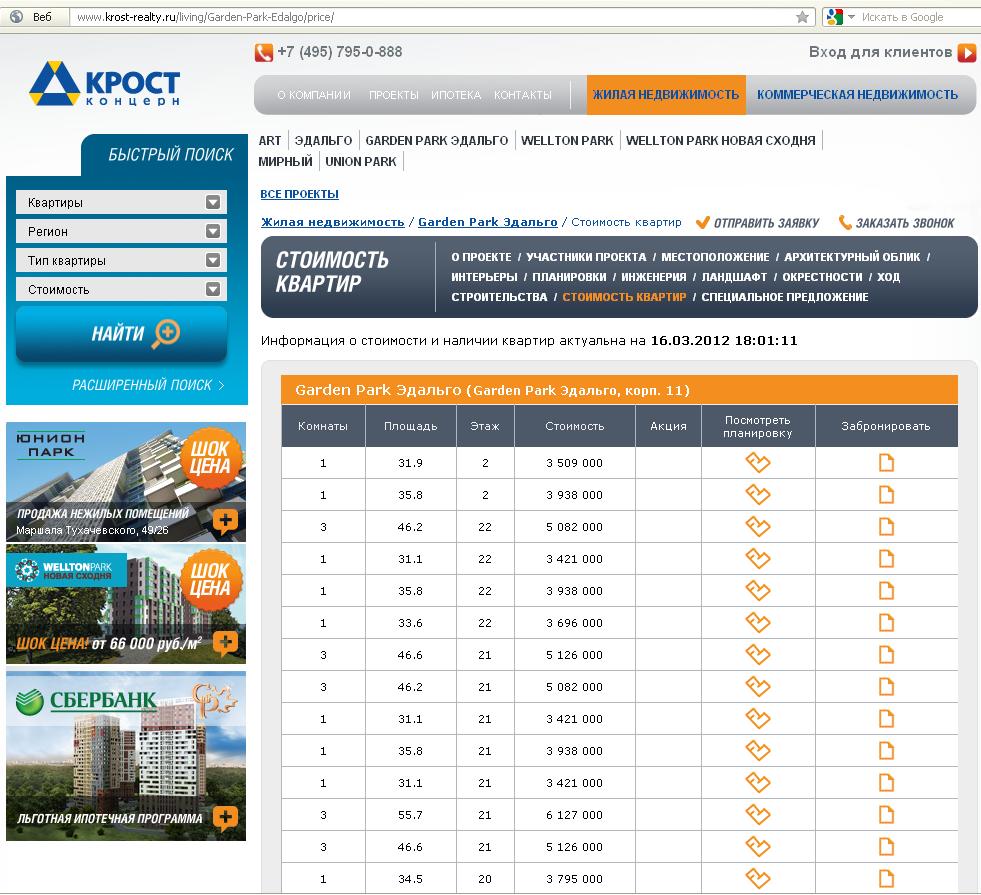Image resolution: width=981 pixels, height=895 pixels.
Task: Open the Контакты menu item
Action: [x=522, y=95]
